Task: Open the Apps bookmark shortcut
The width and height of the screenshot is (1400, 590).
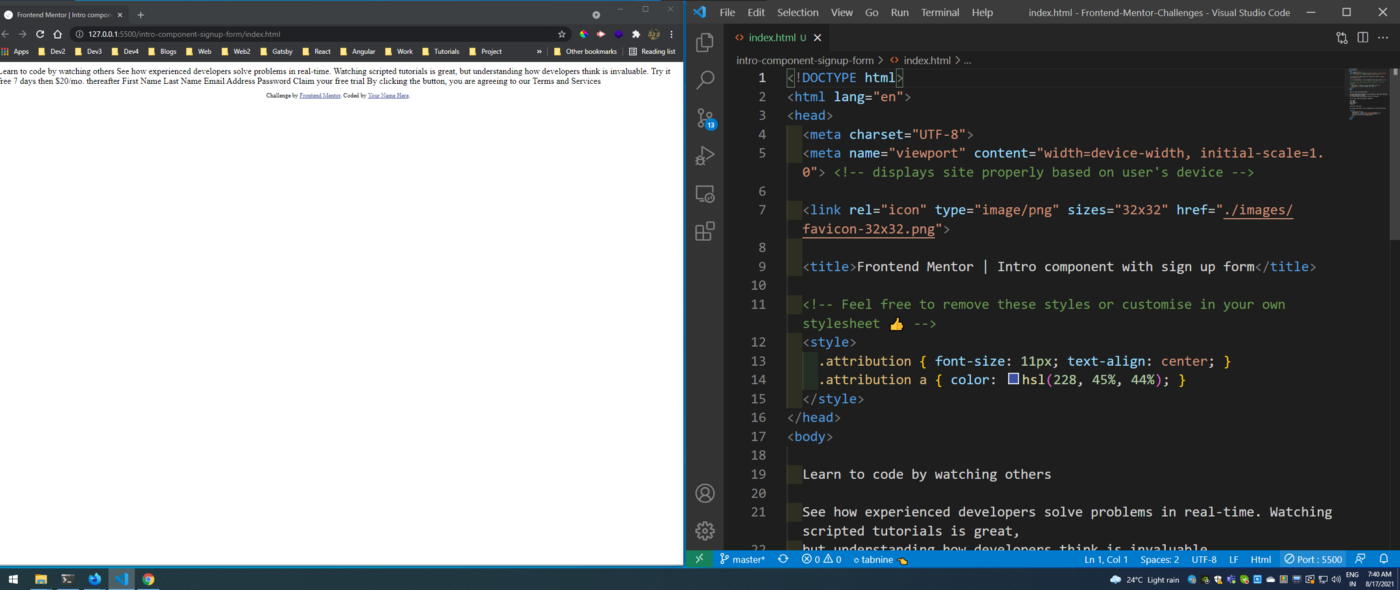Action: [15, 51]
